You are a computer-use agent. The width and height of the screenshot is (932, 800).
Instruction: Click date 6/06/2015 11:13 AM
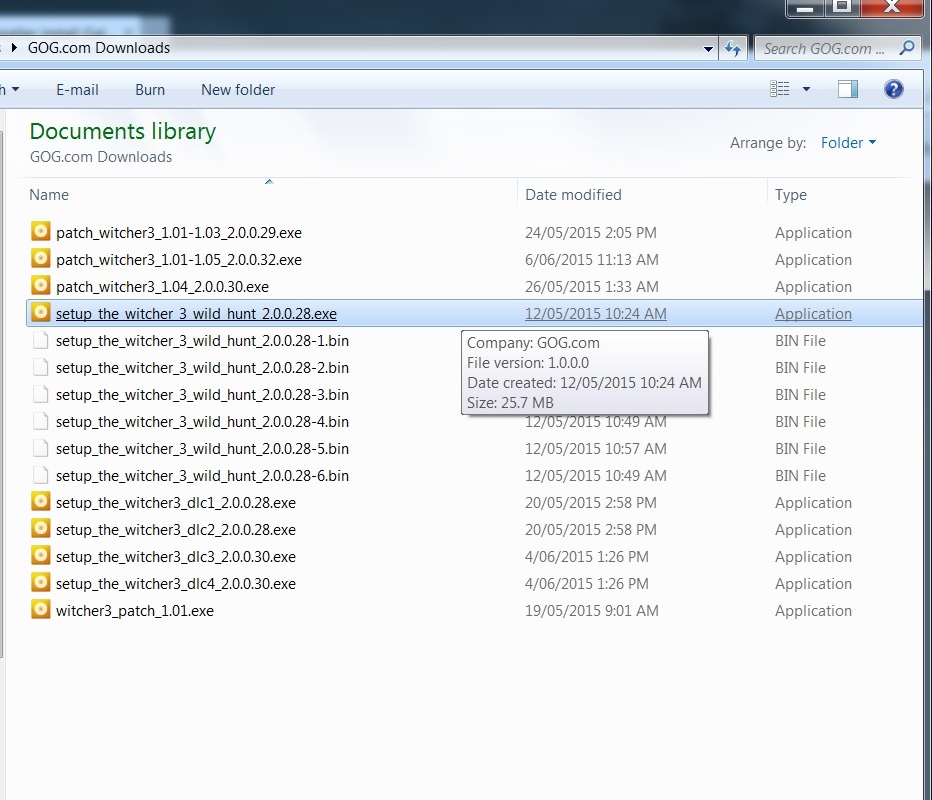tap(591, 260)
